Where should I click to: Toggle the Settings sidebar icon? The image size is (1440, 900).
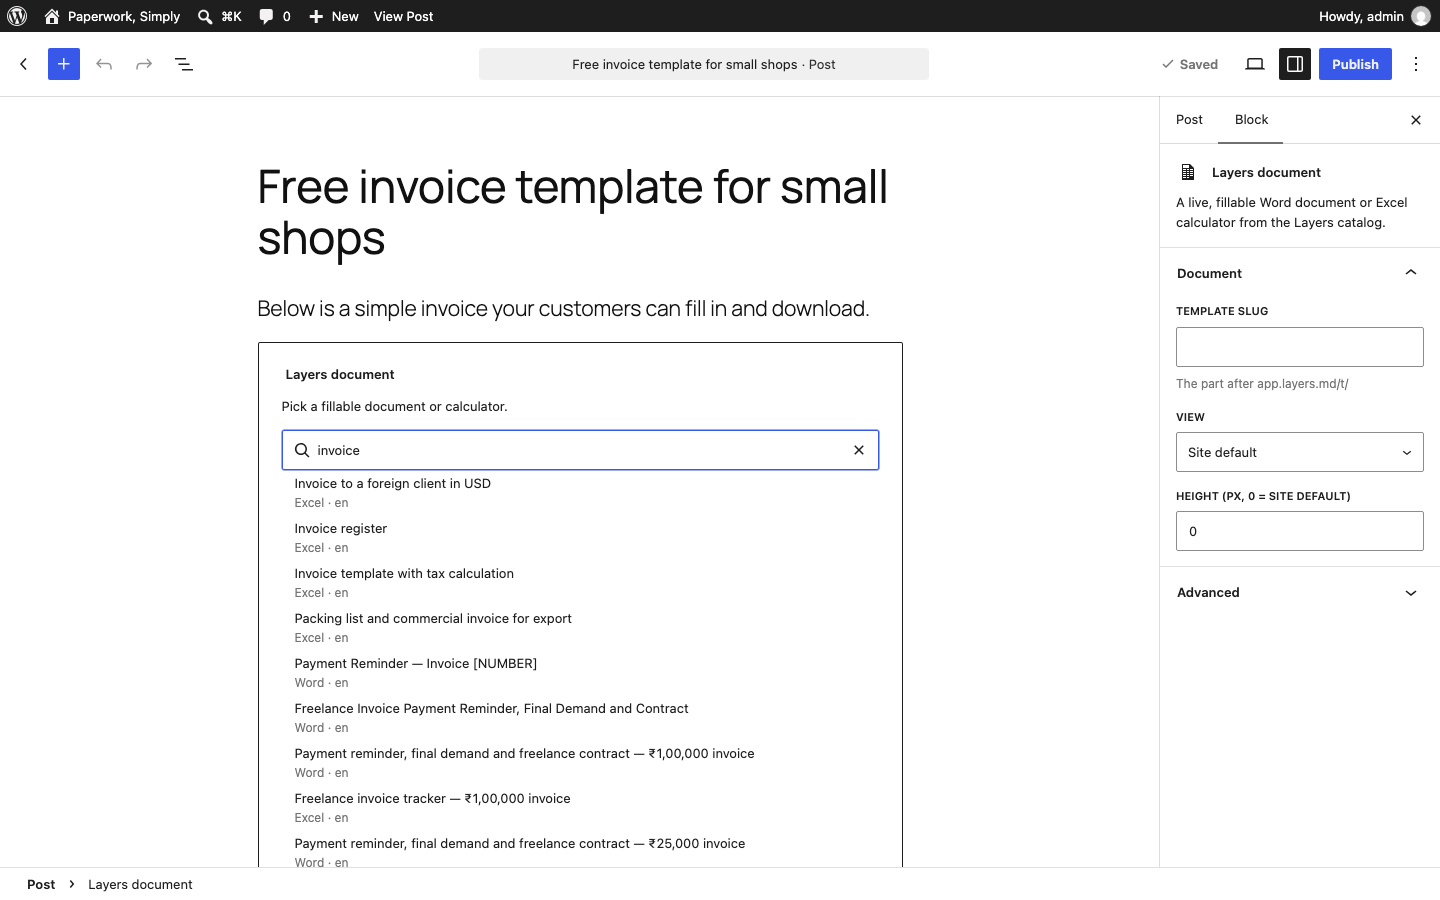click(x=1295, y=64)
